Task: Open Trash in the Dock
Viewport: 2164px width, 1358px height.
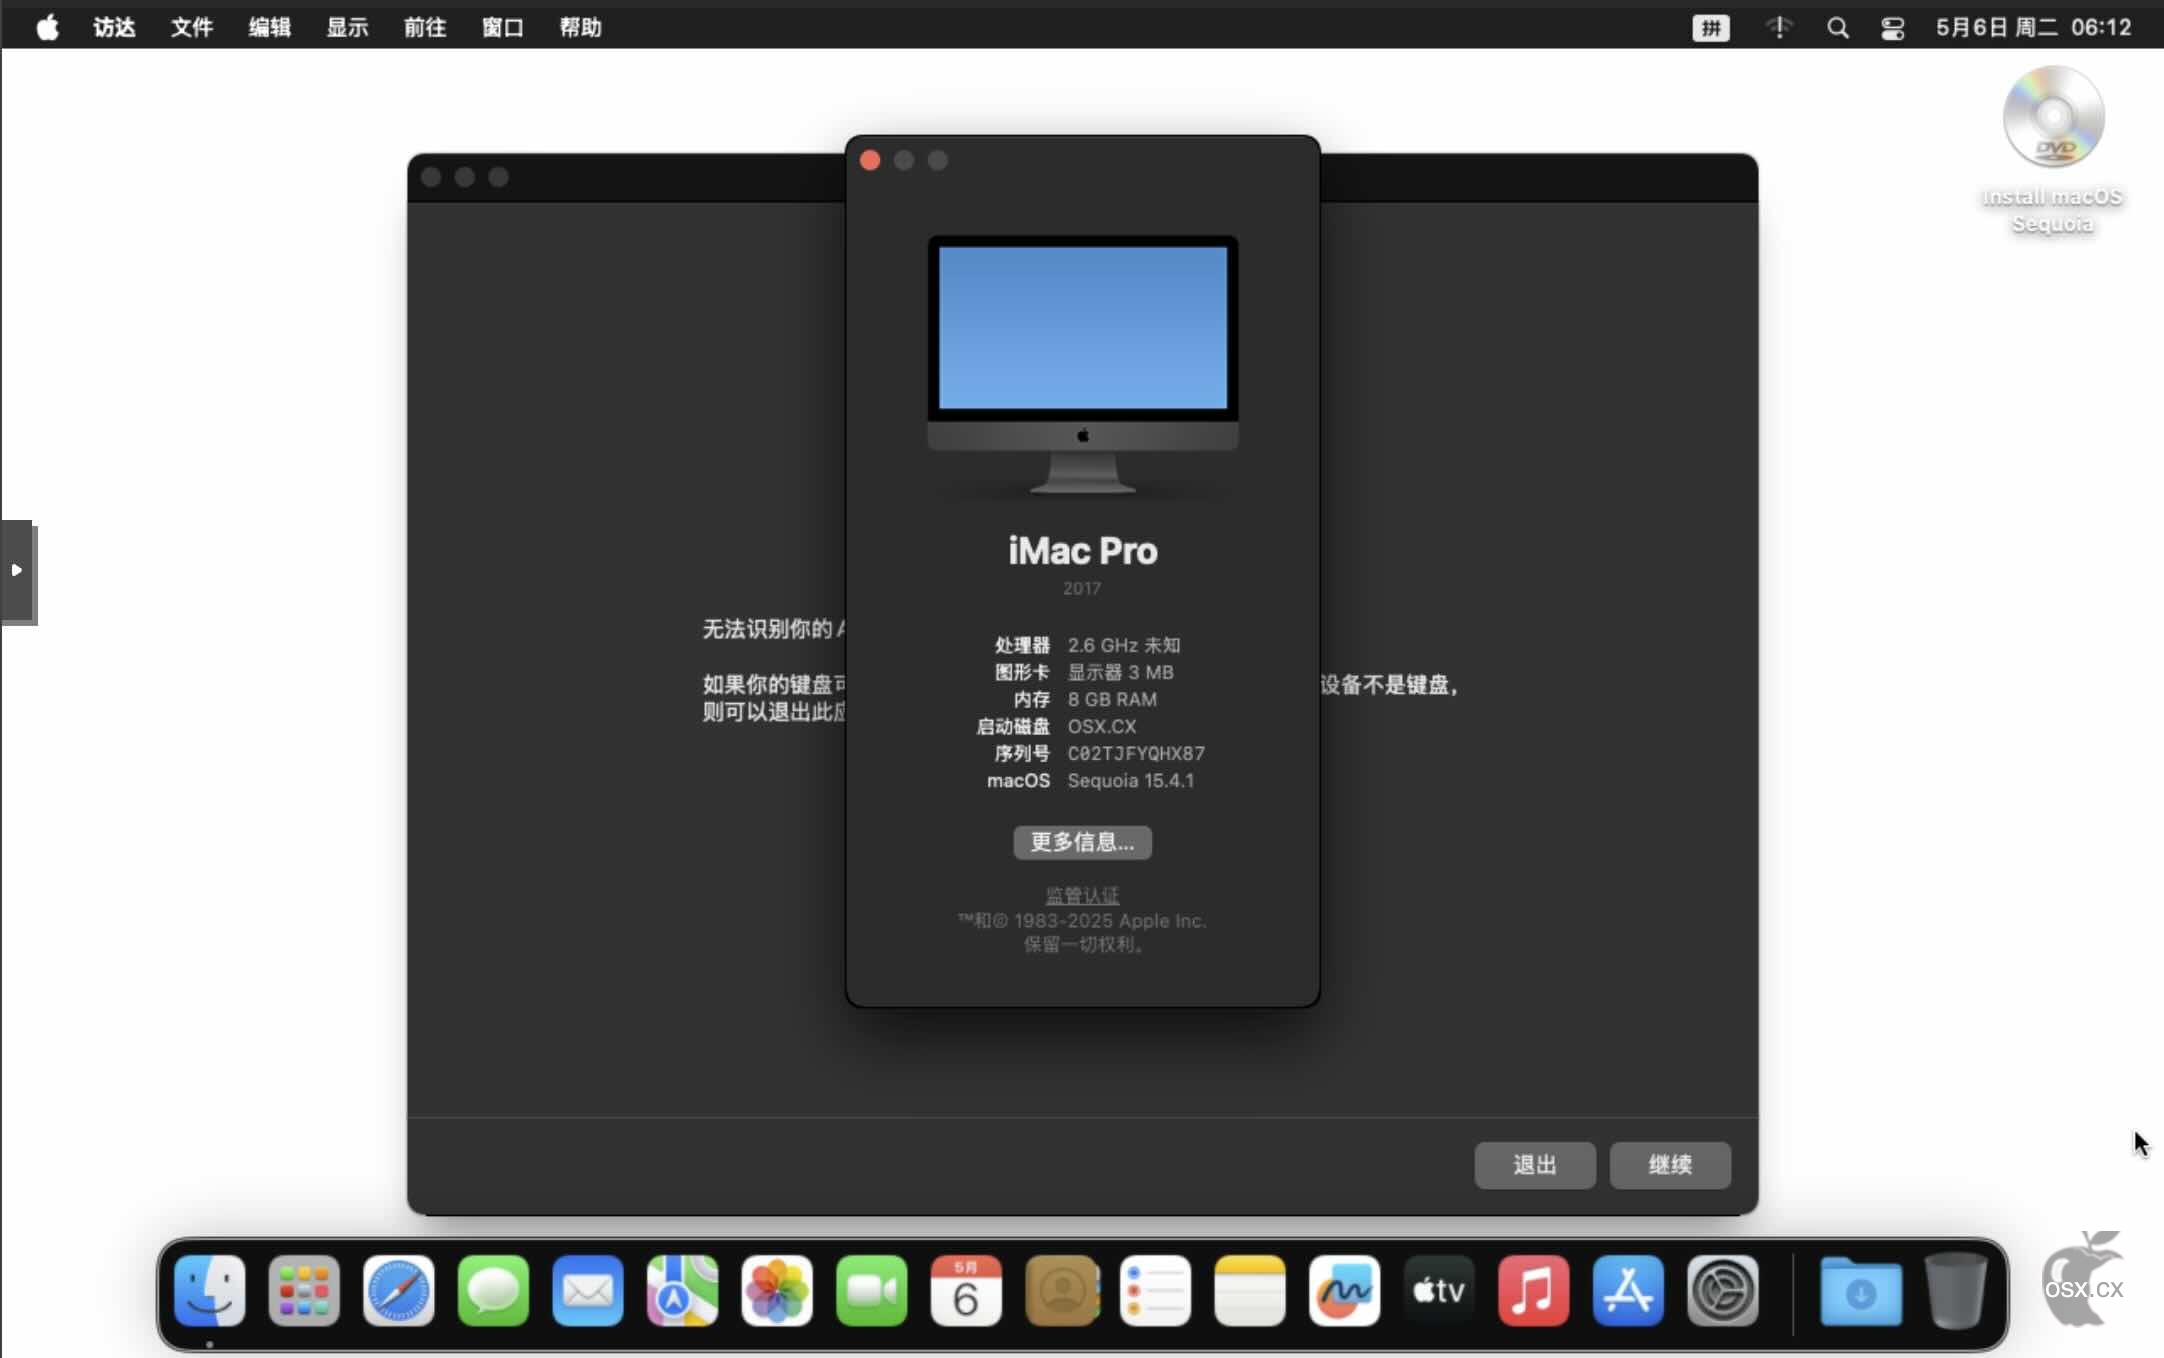Action: (1955, 1291)
